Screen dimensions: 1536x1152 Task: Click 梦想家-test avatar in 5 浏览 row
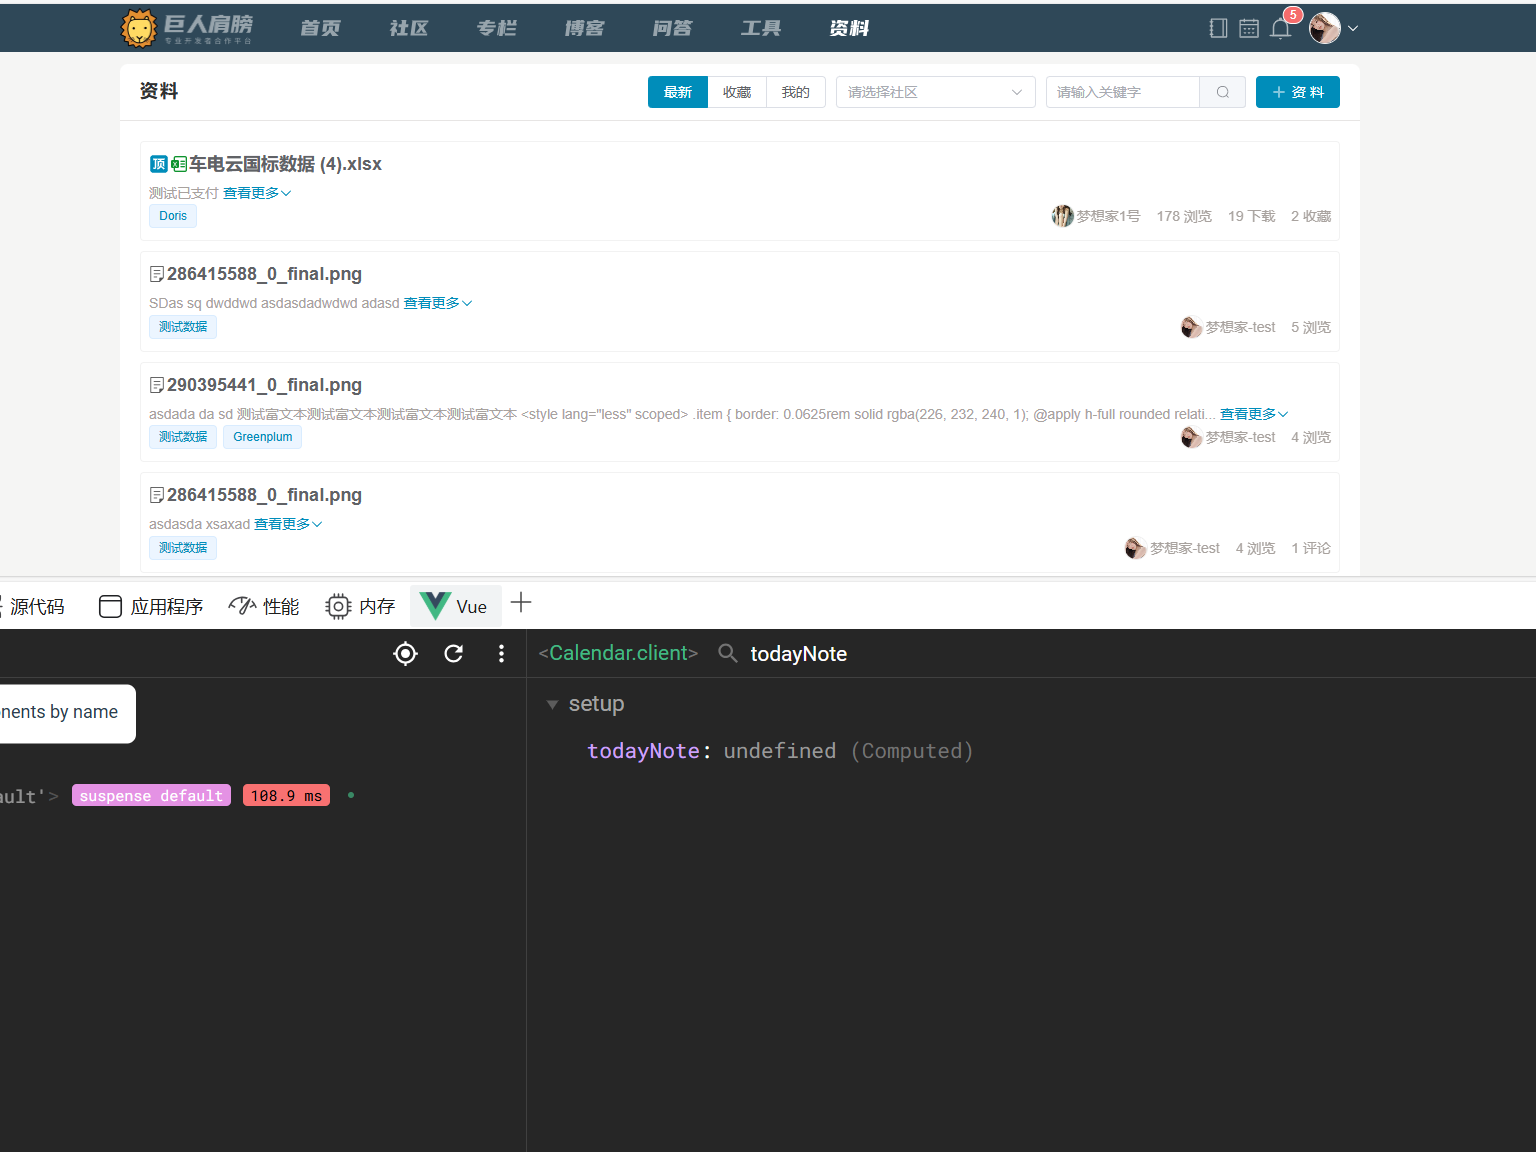[1191, 327]
